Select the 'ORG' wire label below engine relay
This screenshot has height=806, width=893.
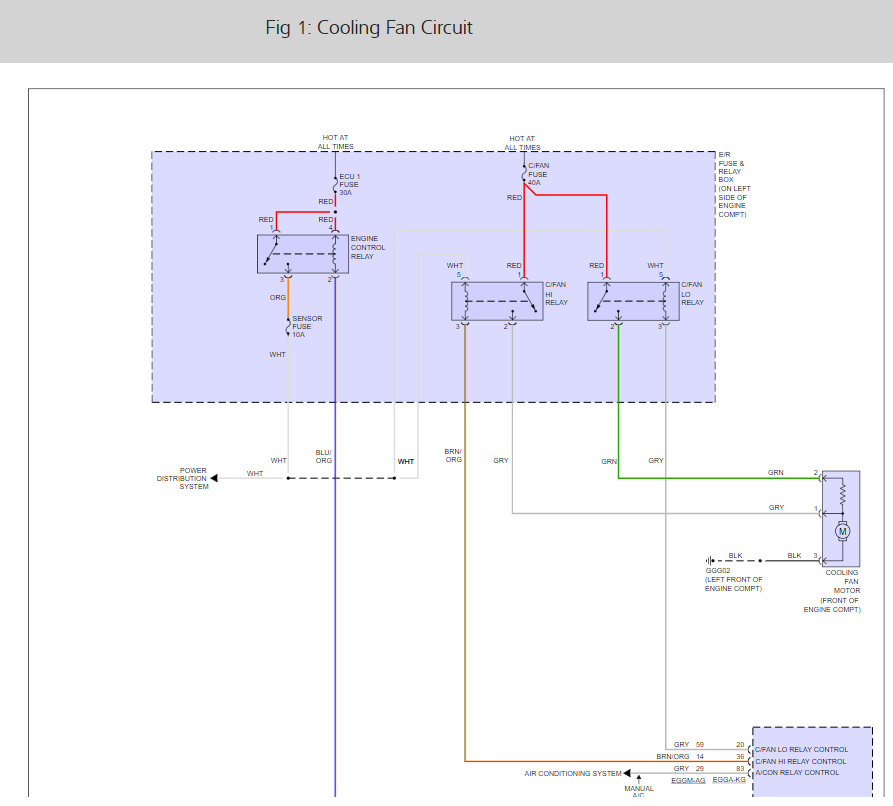click(277, 297)
